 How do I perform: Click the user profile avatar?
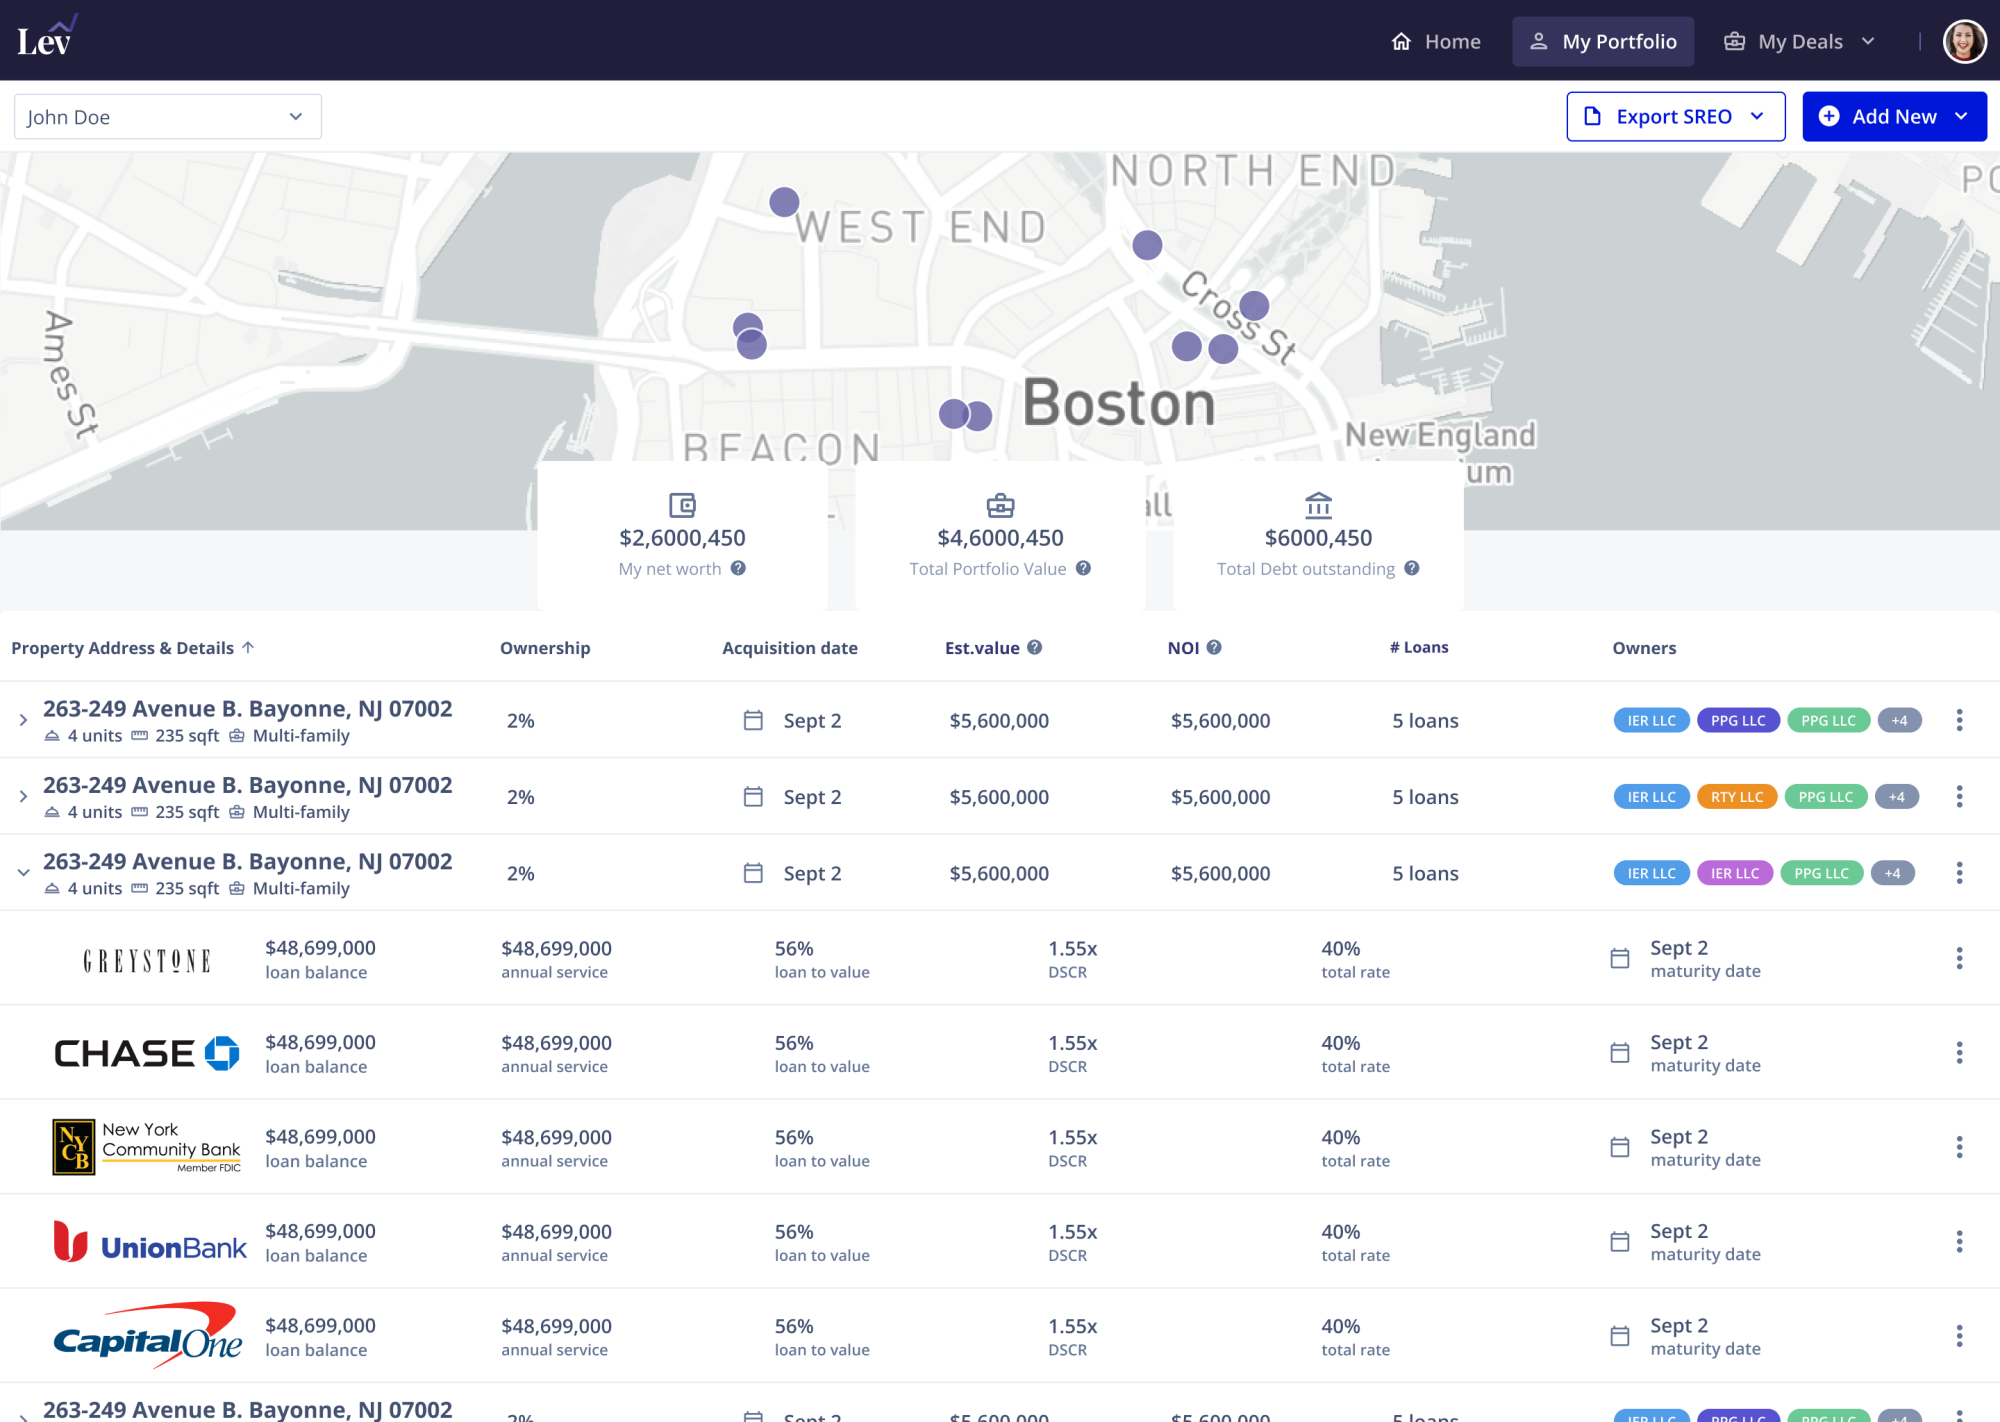pos(1963,41)
